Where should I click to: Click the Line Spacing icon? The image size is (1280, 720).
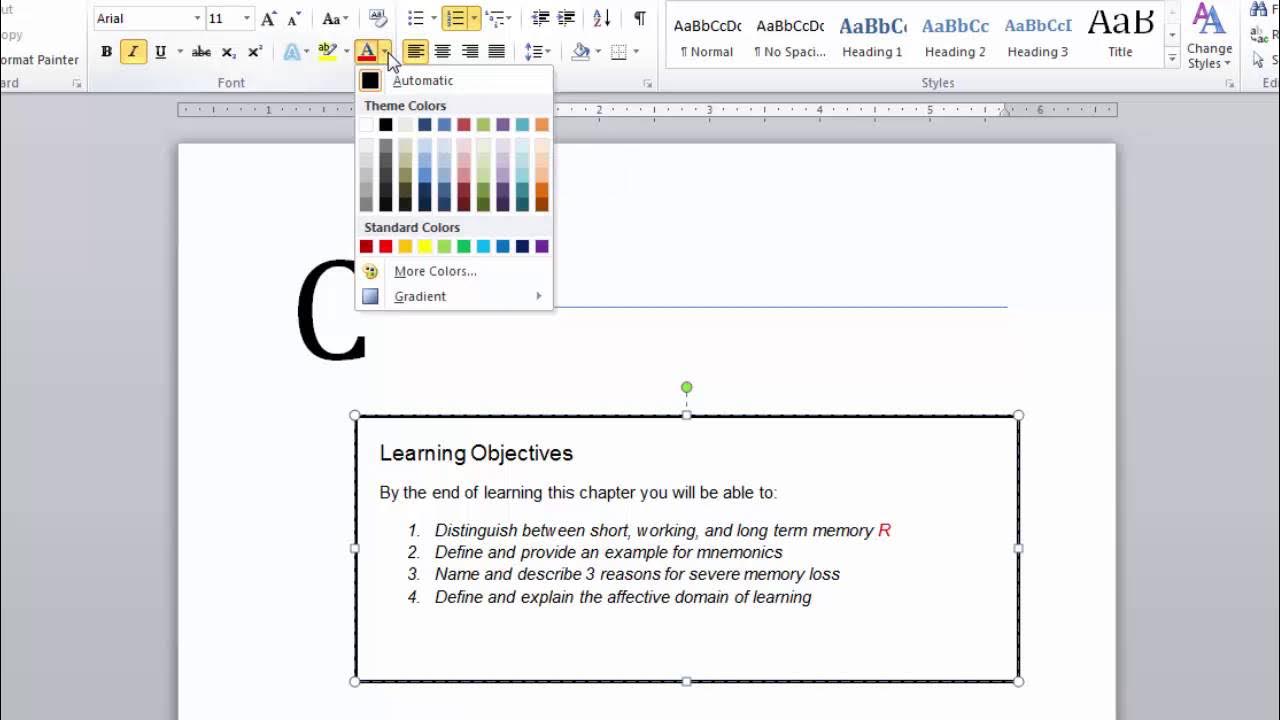point(535,52)
